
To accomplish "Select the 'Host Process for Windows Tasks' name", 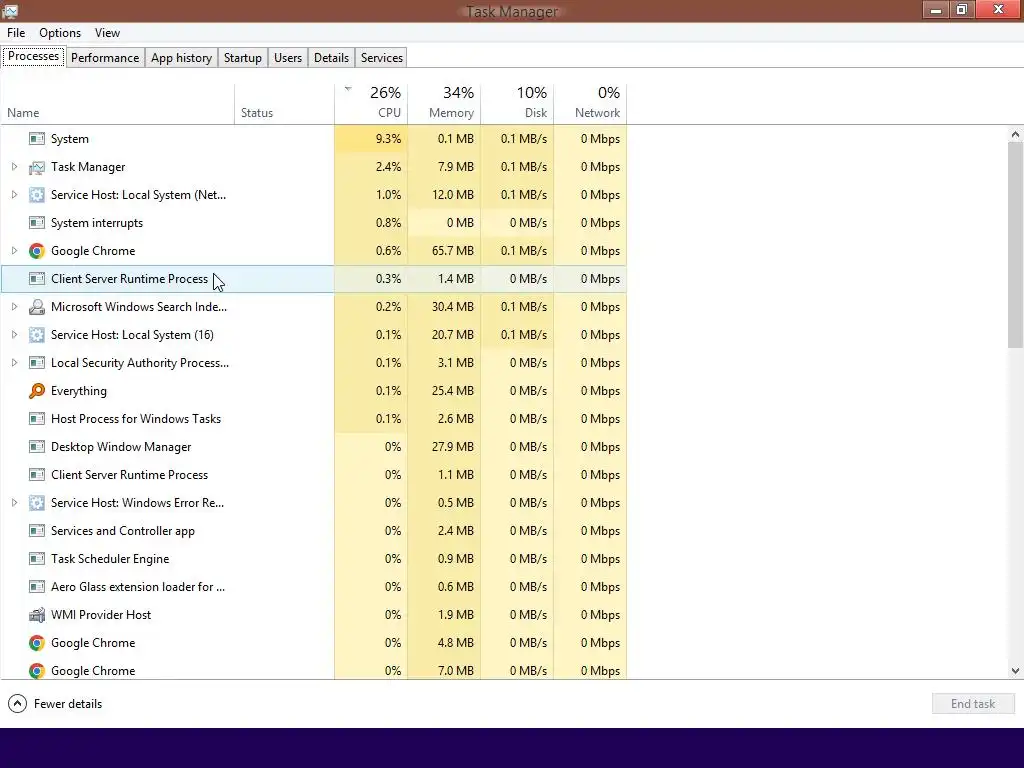I will tap(136, 419).
